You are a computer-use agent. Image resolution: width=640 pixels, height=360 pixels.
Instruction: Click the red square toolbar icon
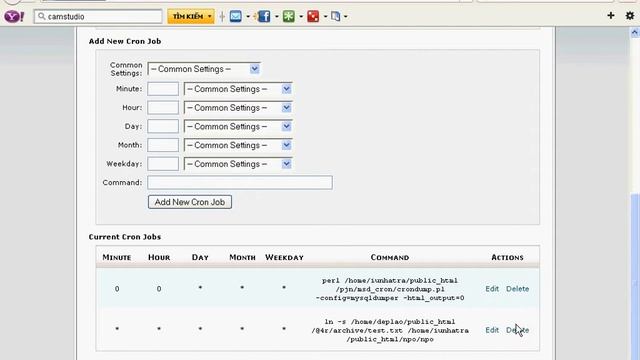click(x=313, y=16)
